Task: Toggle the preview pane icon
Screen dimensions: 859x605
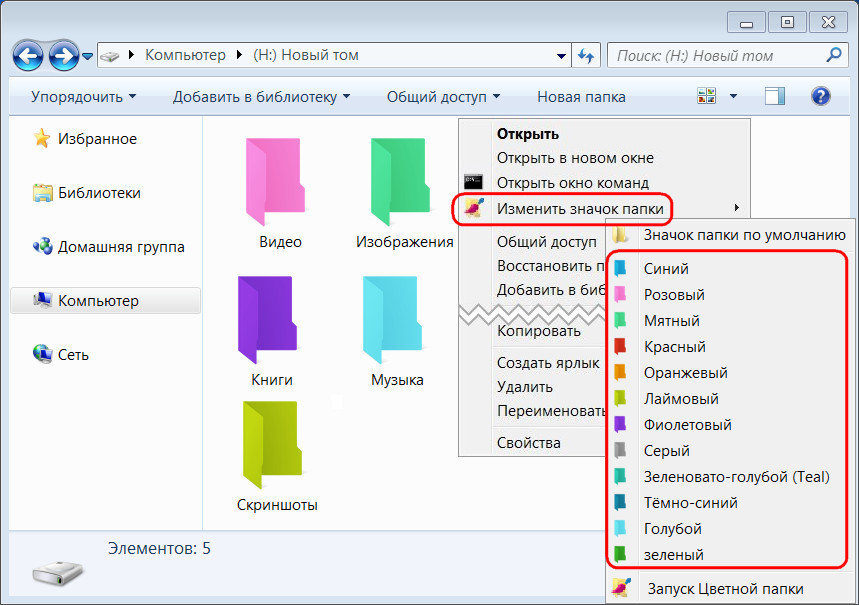Action: [x=775, y=96]
